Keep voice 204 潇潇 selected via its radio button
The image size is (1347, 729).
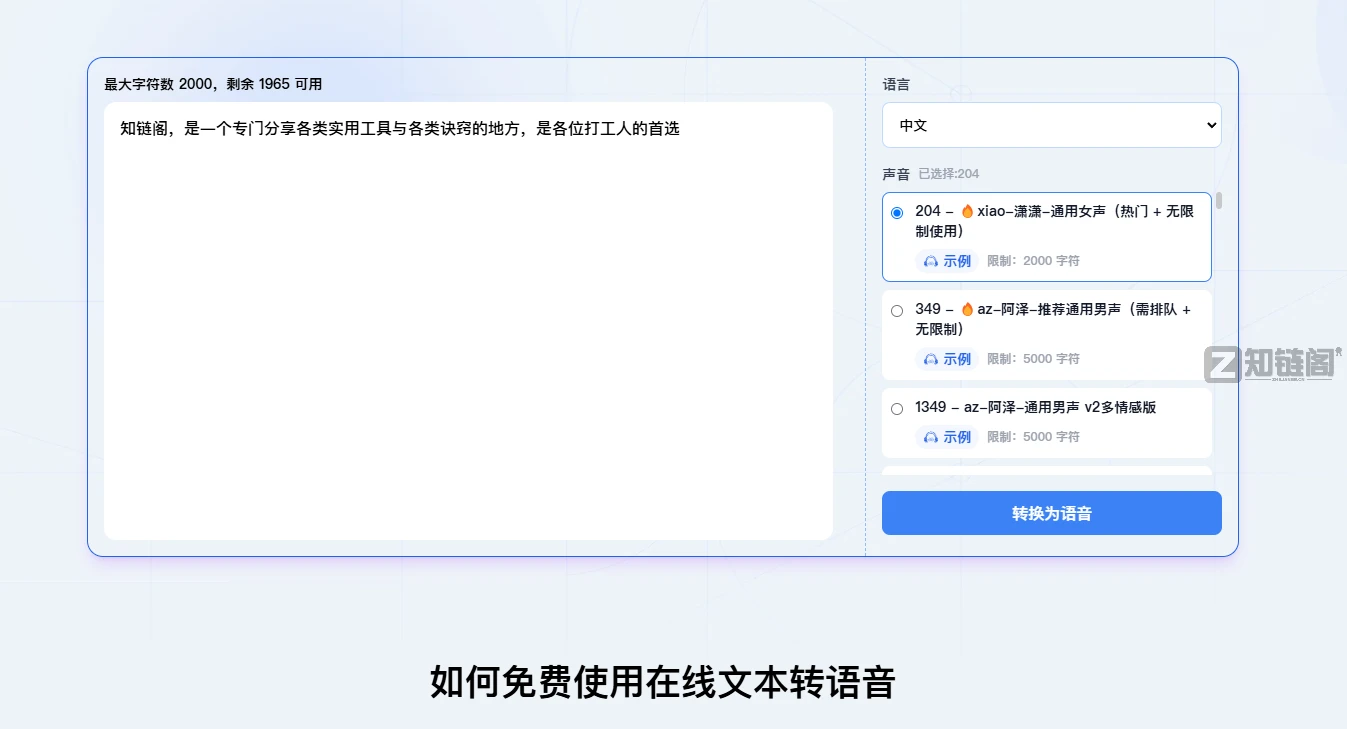click(x=897, y=212)
